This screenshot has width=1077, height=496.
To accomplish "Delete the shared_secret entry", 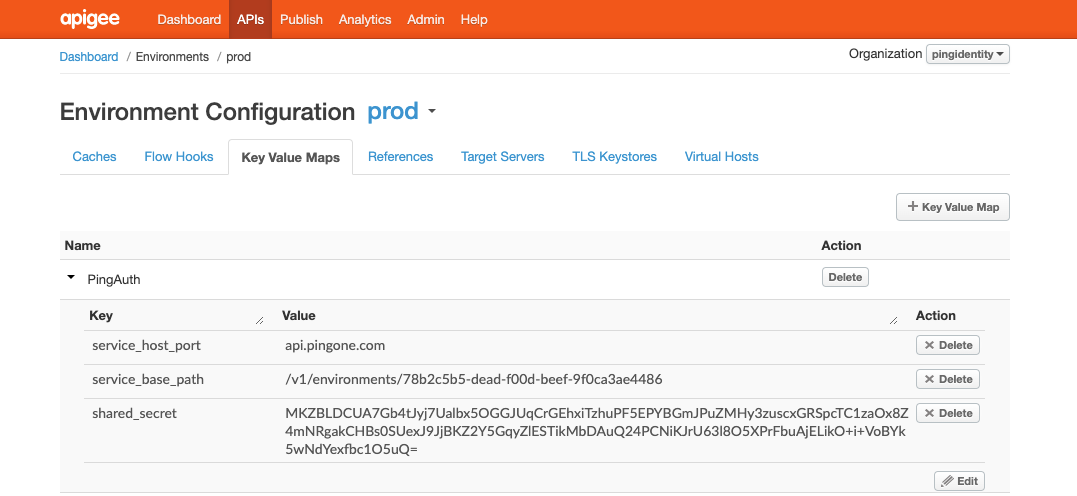I will (948, 413).
